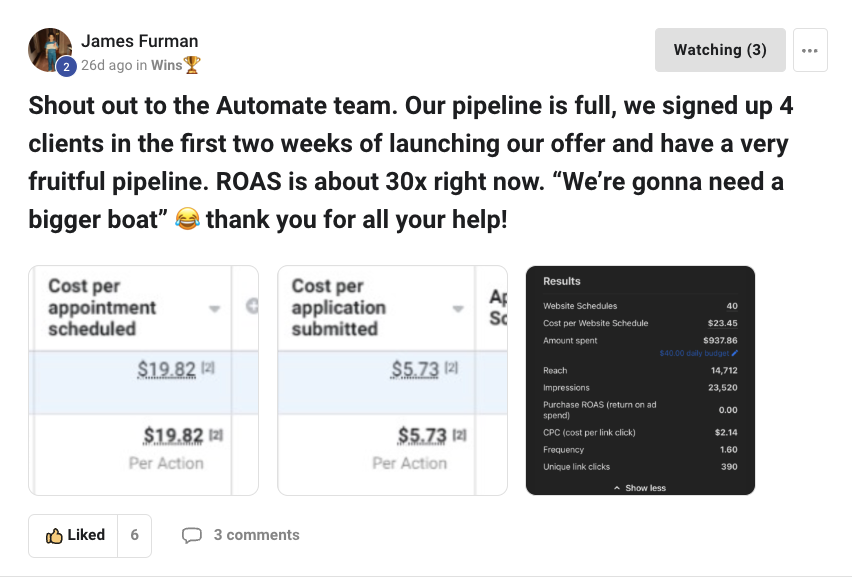
Task: Click the comment bubble icon
Action: pos(192,535)
